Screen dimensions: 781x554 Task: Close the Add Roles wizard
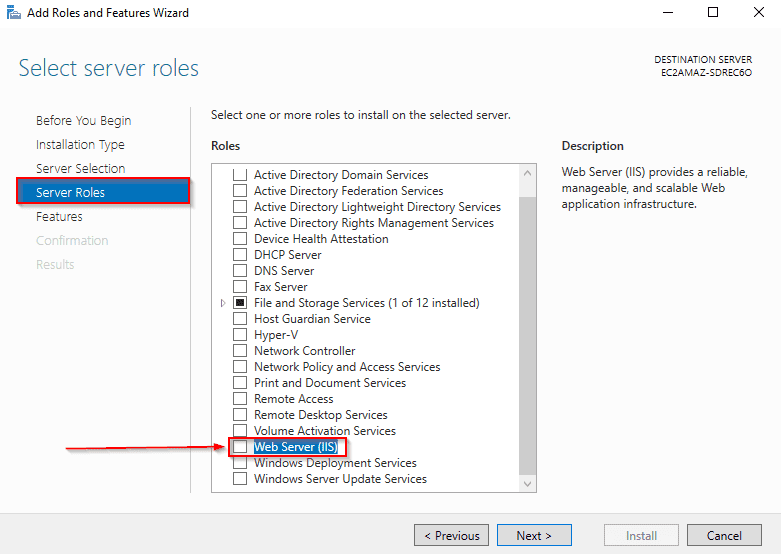click(x=759, y=12)
